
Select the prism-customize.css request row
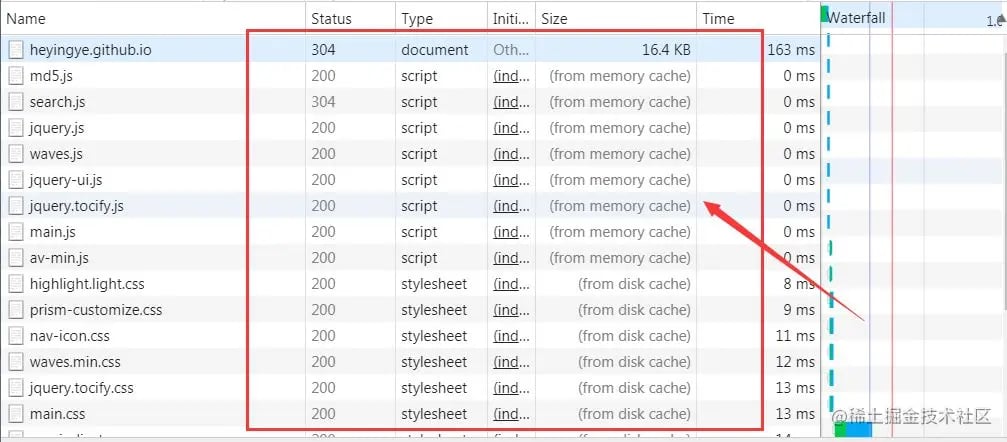pos(411,310)
